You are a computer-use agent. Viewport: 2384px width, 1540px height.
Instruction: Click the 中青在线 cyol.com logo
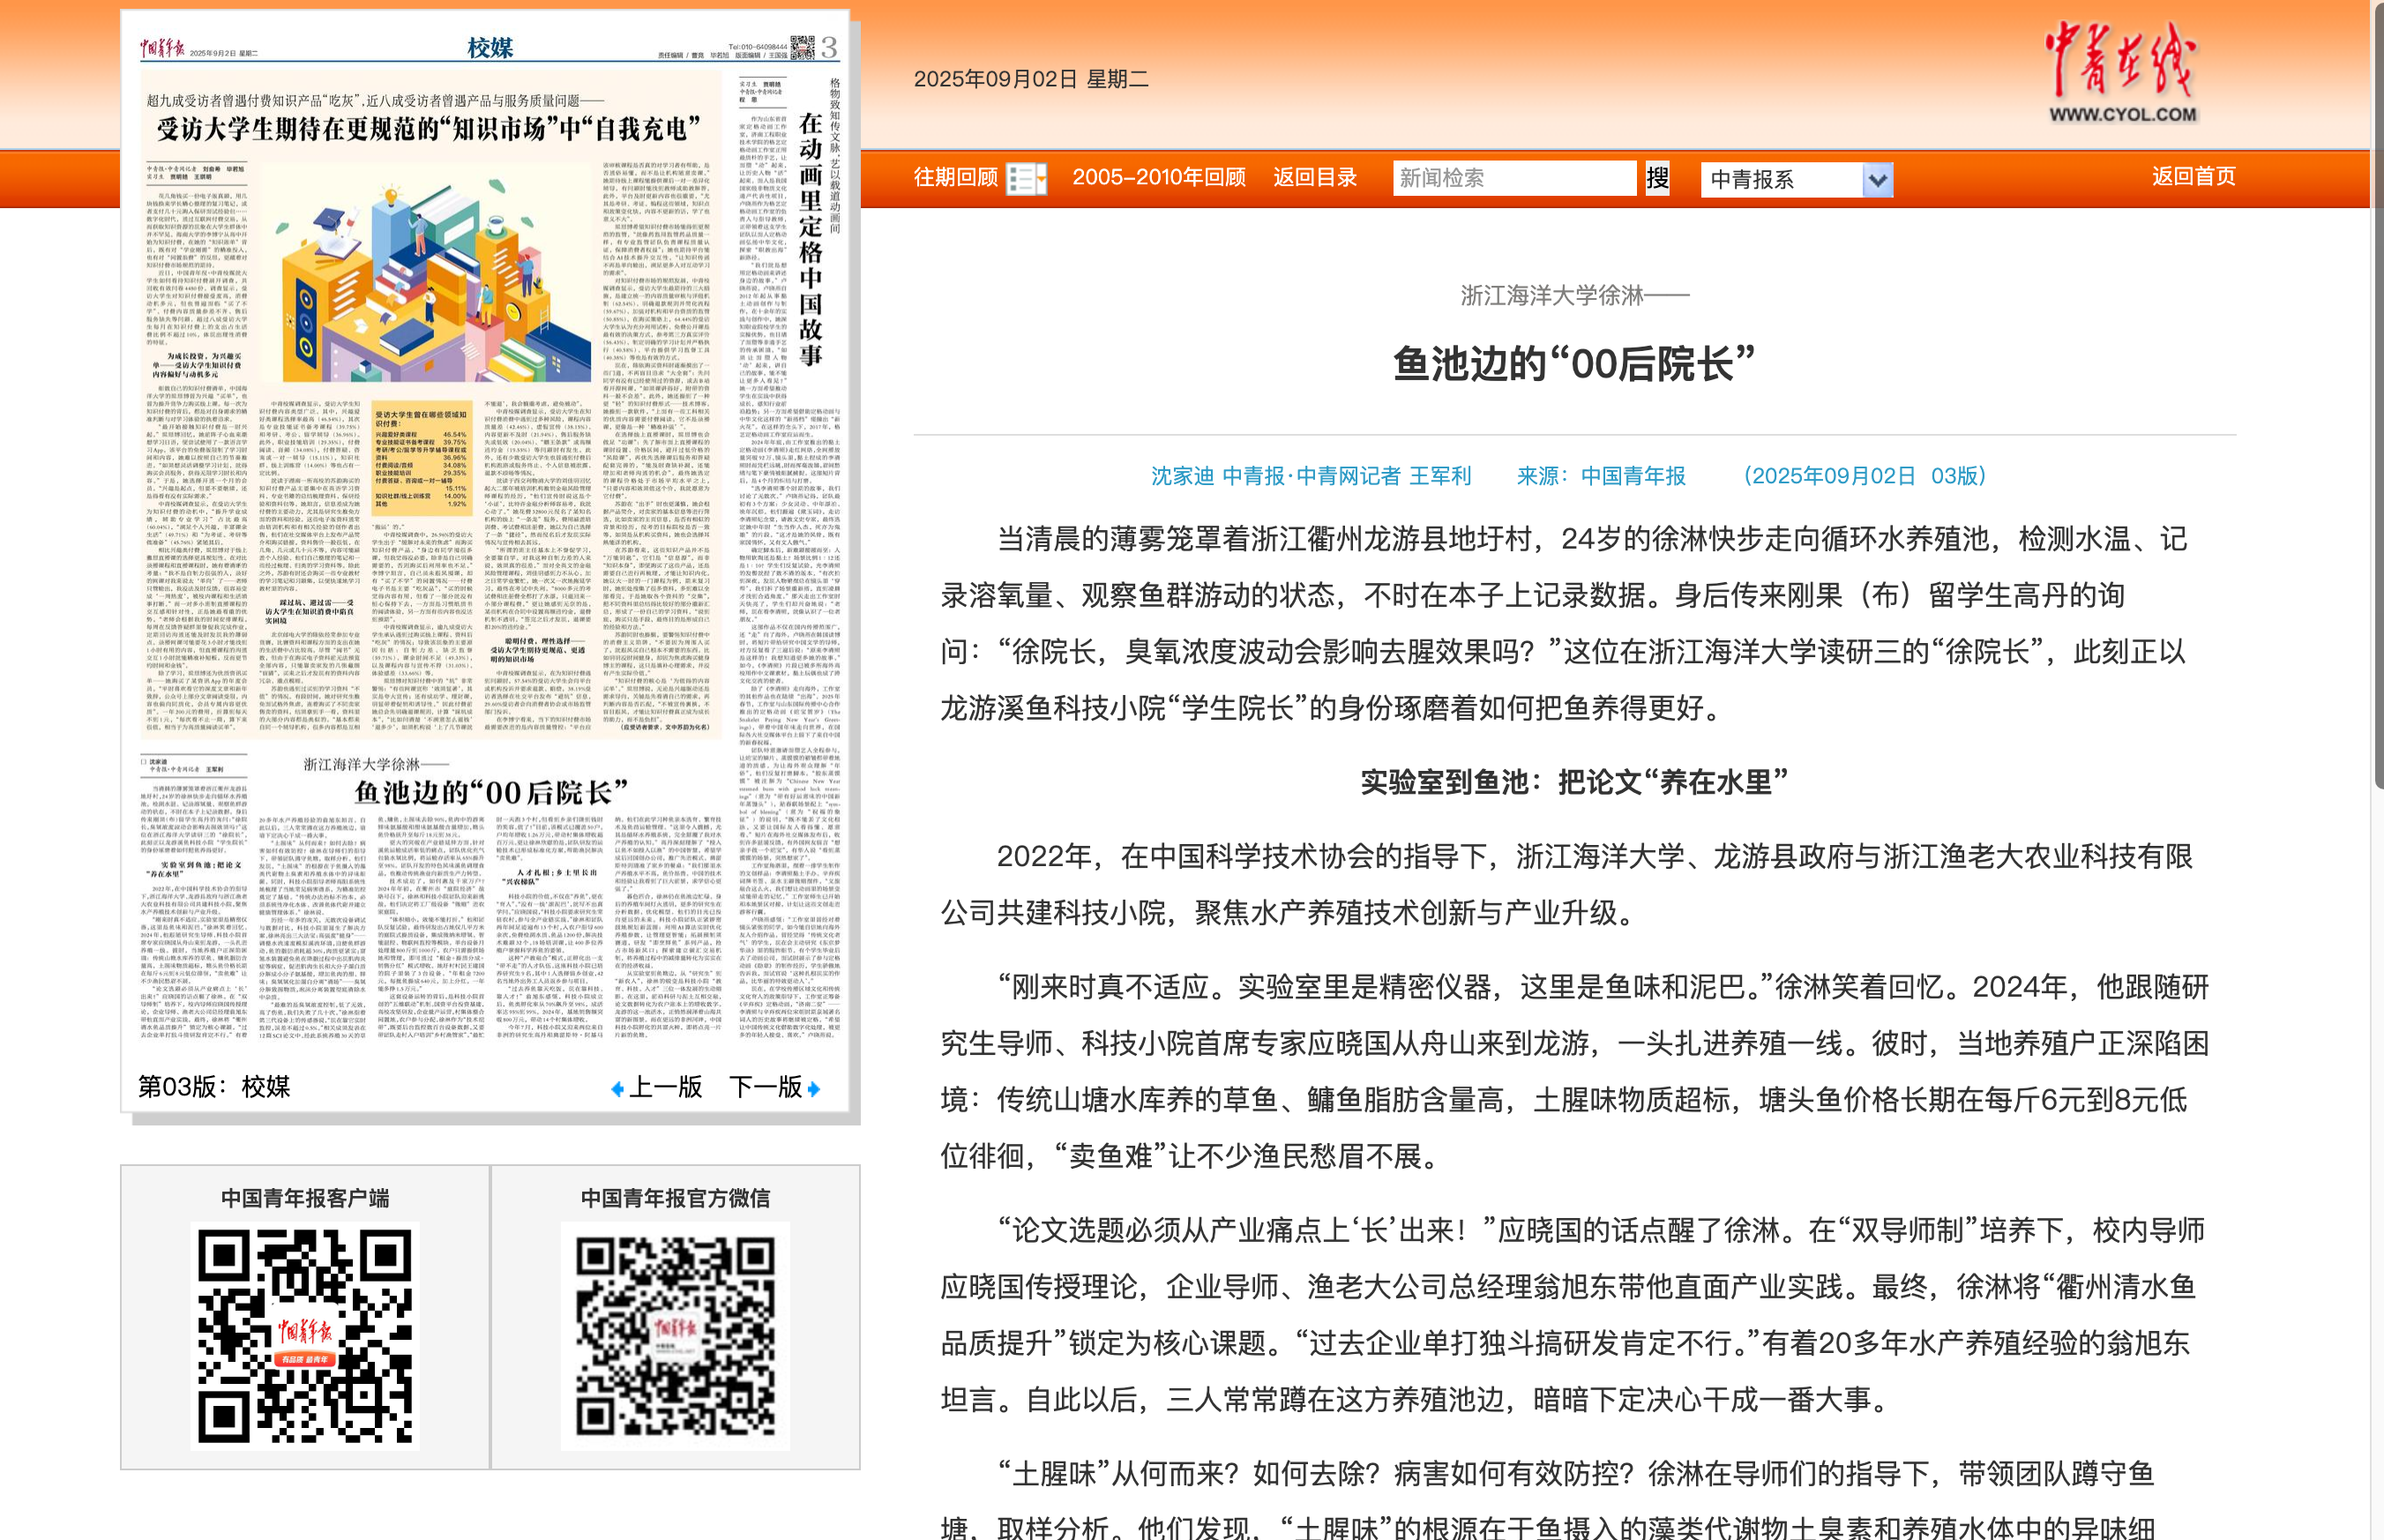(x=2122, y=72)
